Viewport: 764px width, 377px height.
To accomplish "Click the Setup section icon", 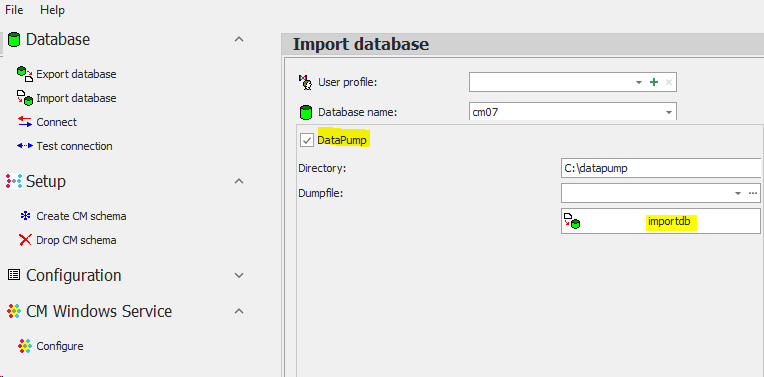I will 14,181.
